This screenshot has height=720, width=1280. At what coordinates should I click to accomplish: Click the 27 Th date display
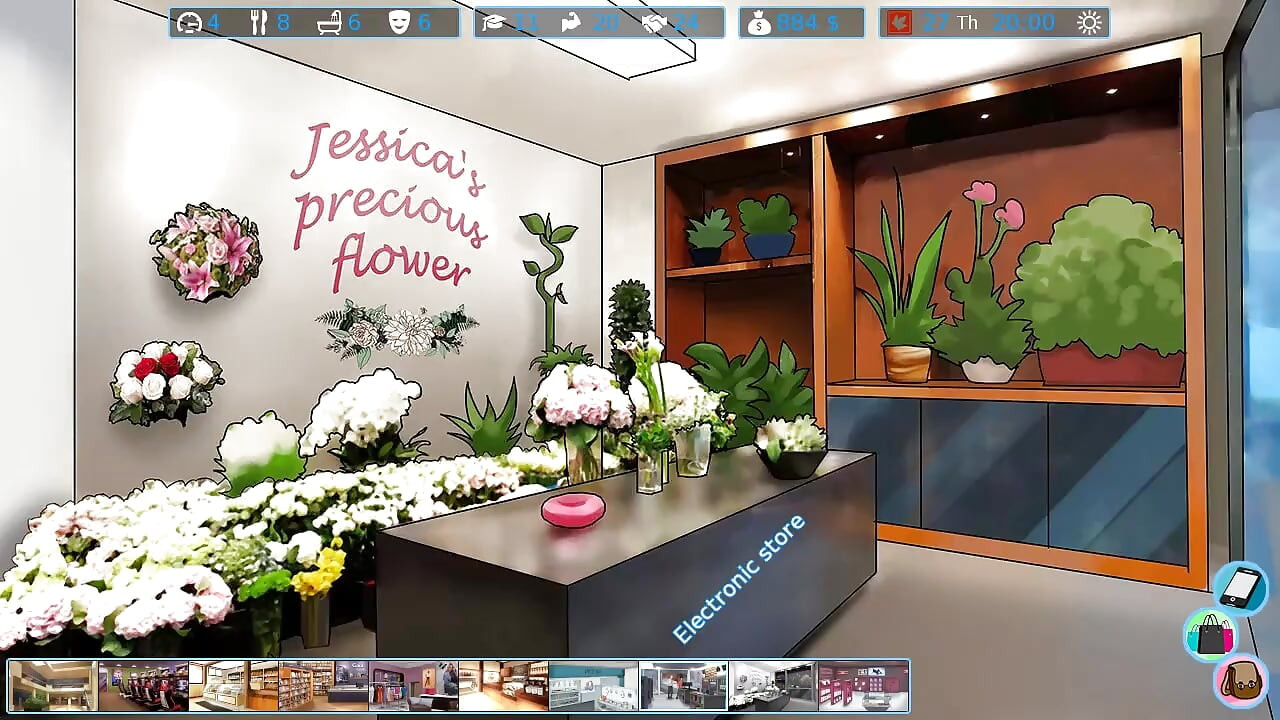pyautogui.click(x=950, y=22)
